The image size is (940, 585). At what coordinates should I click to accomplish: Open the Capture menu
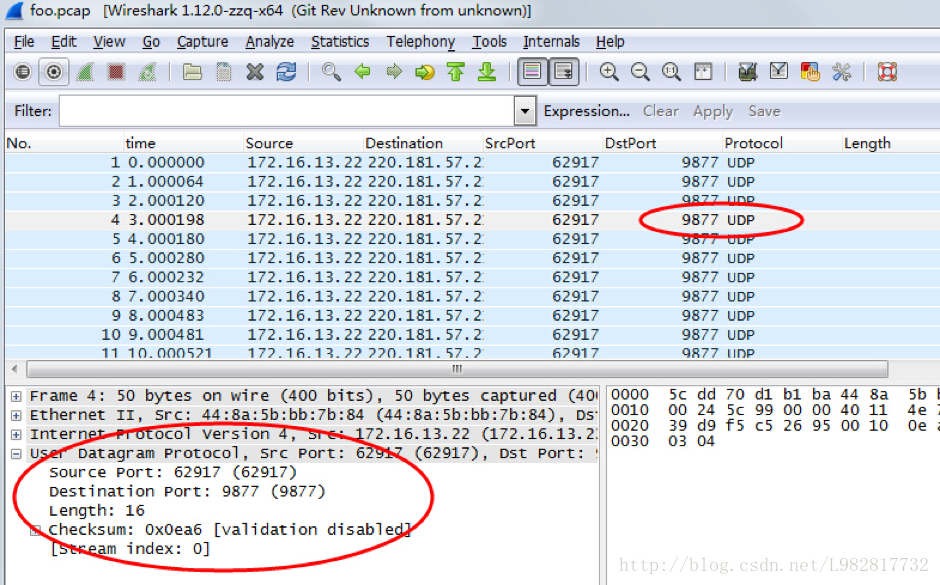point(202,41)
